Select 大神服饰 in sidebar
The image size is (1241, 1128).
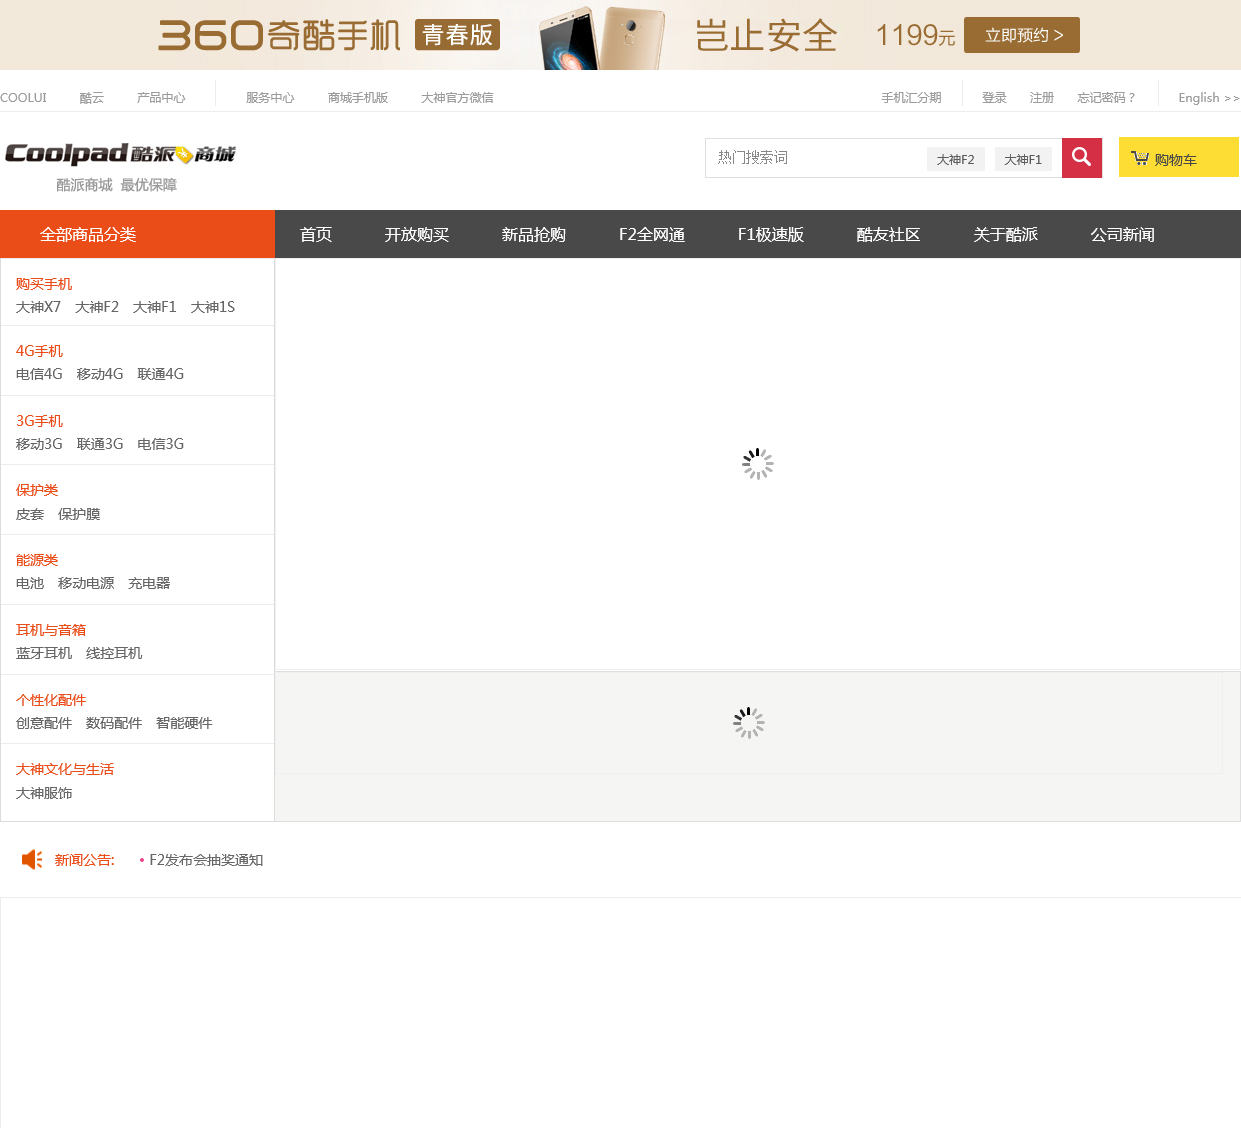click(44, 793)
